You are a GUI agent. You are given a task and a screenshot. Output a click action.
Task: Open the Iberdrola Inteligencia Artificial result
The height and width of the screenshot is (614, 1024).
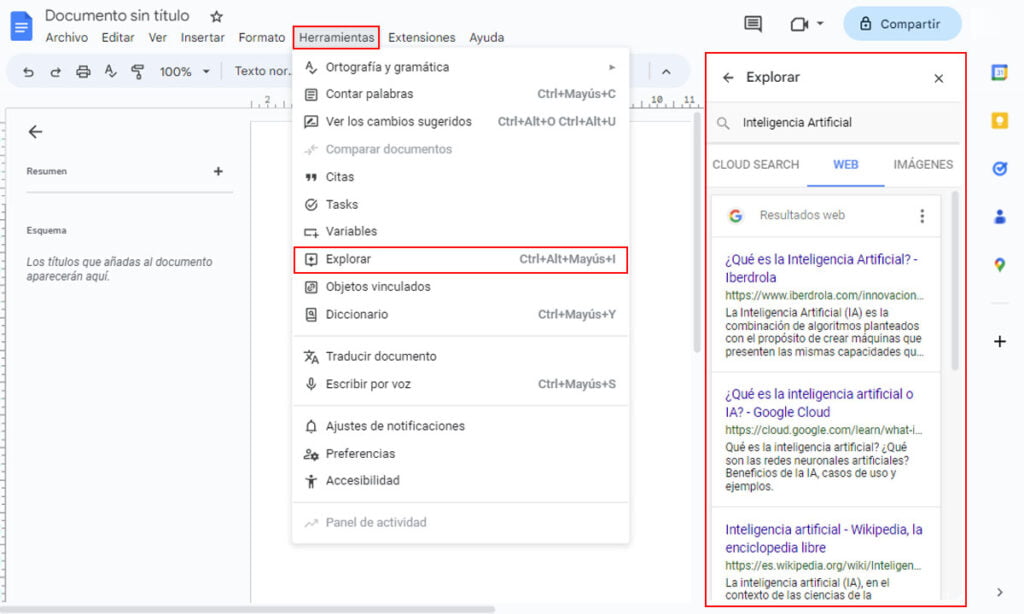coord(821,268)
